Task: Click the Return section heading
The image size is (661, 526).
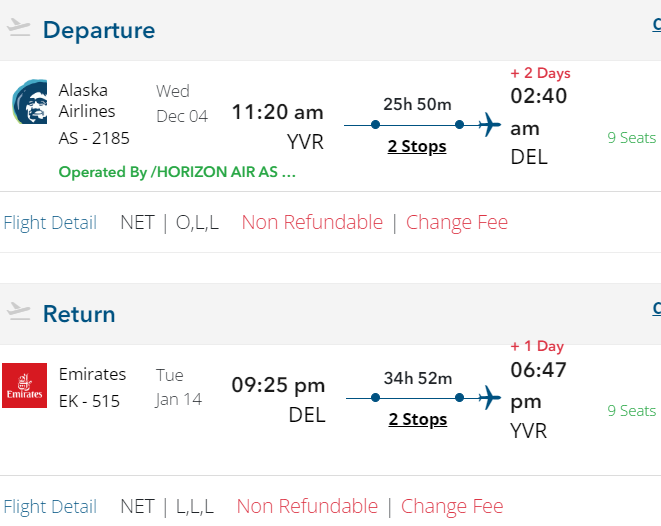Action: tap(79, 314)
